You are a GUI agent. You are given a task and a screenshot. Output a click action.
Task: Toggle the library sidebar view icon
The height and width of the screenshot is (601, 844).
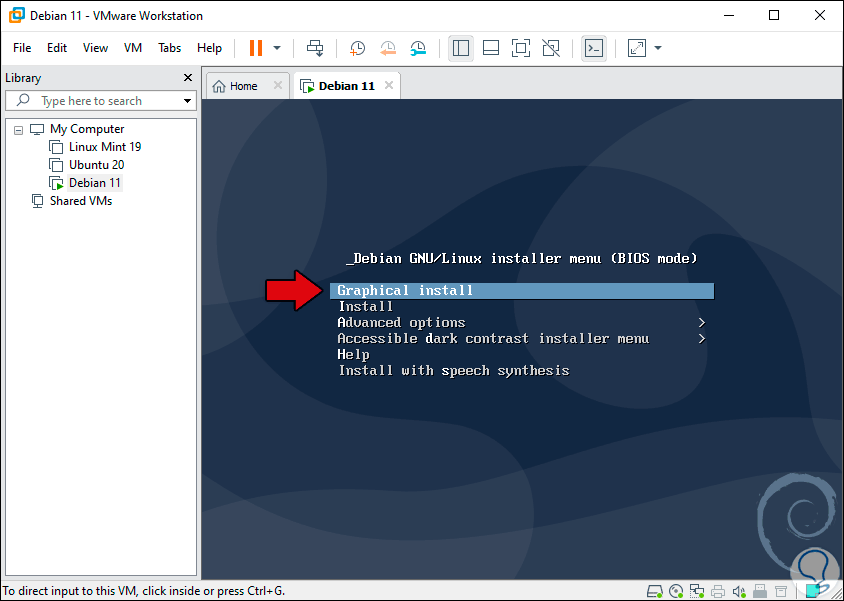pyautogui.click(x=461, y=48)
